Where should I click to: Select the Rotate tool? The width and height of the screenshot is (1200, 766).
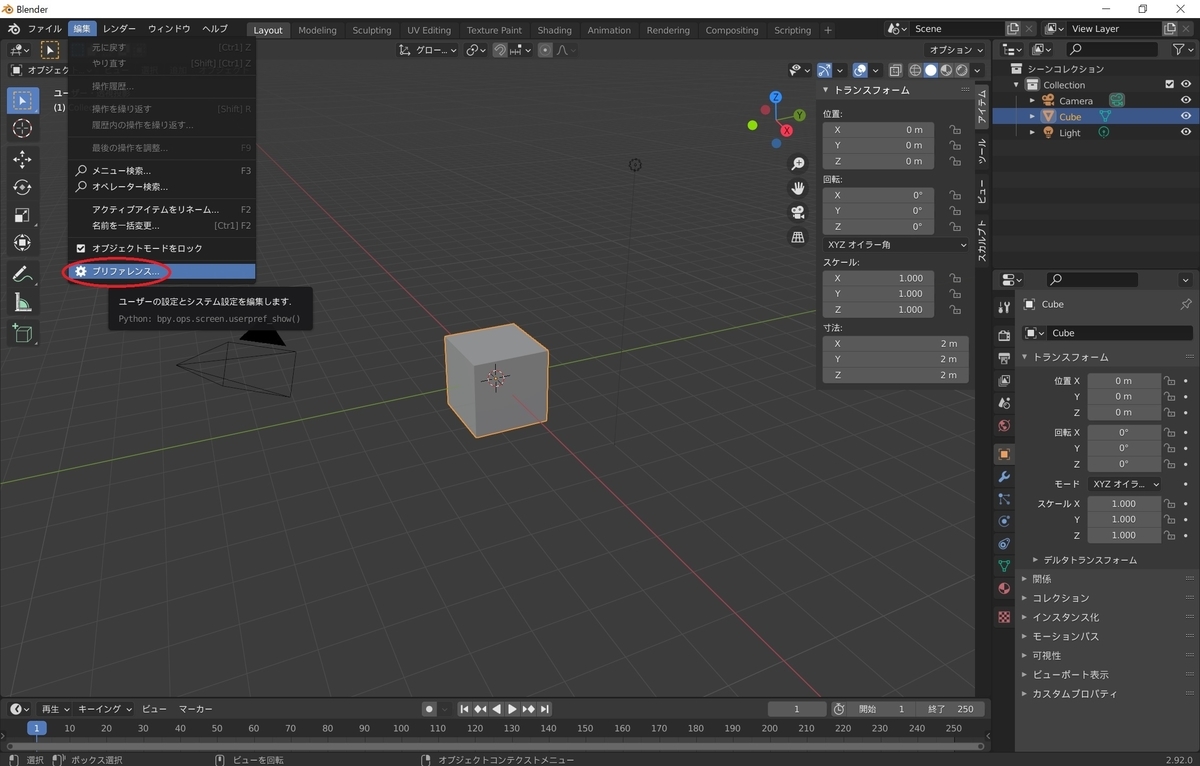[x=22, y=187]
